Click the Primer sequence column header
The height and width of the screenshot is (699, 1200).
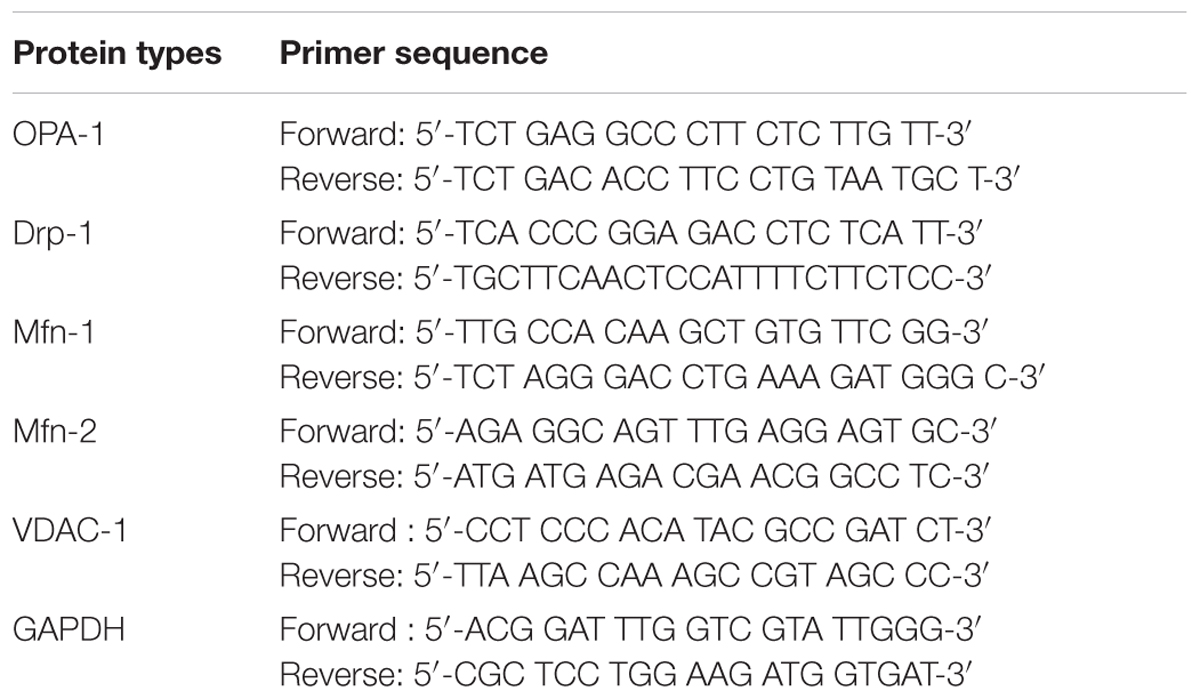pos(414,52)
